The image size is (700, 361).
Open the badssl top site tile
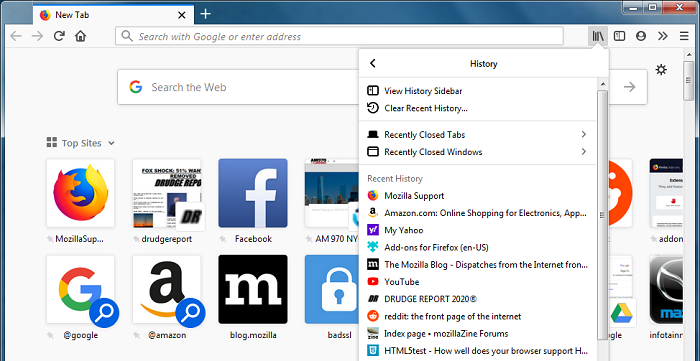[x=332, y=290]
